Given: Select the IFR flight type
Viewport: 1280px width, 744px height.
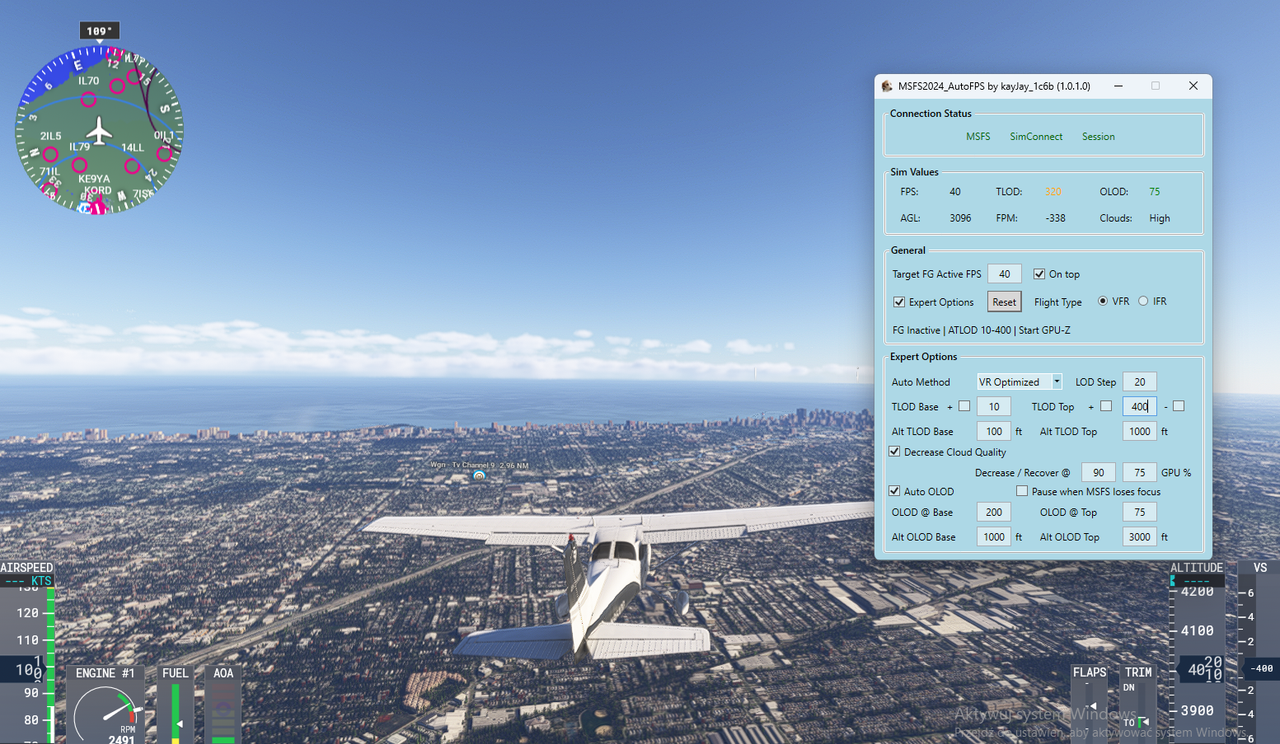Looking at the screenshot, I should [1143, 301].
